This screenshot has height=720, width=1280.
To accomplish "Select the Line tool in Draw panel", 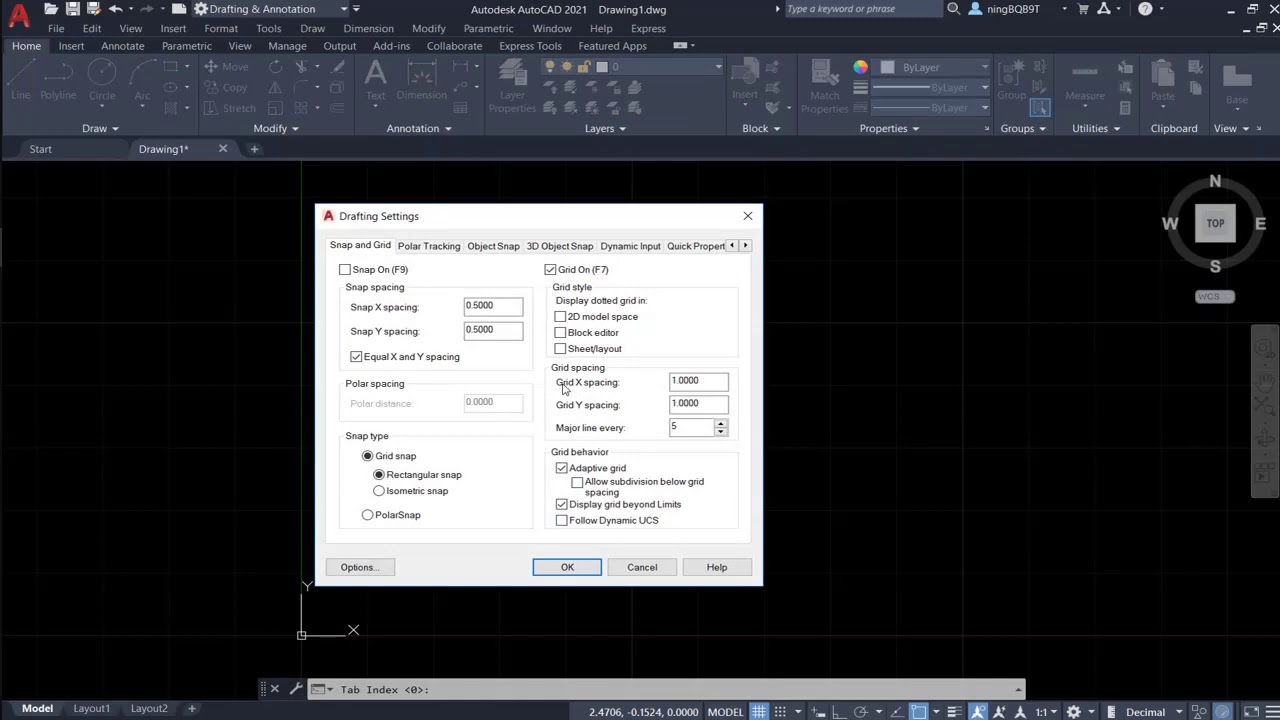I will (20, 79).
